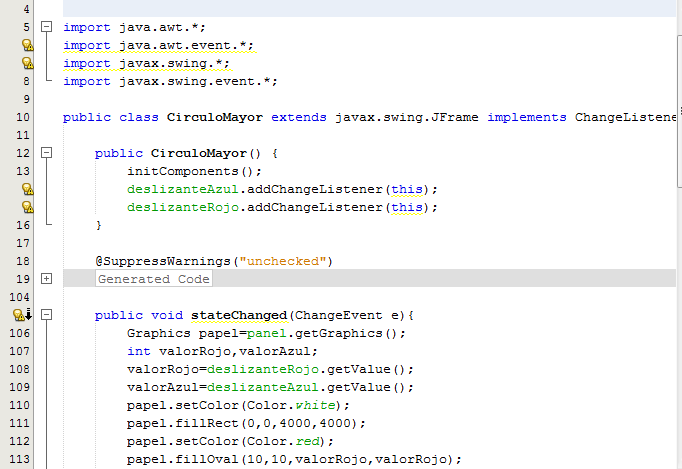The image size is (682, 469).
Task: Click 'ChangeEvent e' parameter
Action: point(347,315)
